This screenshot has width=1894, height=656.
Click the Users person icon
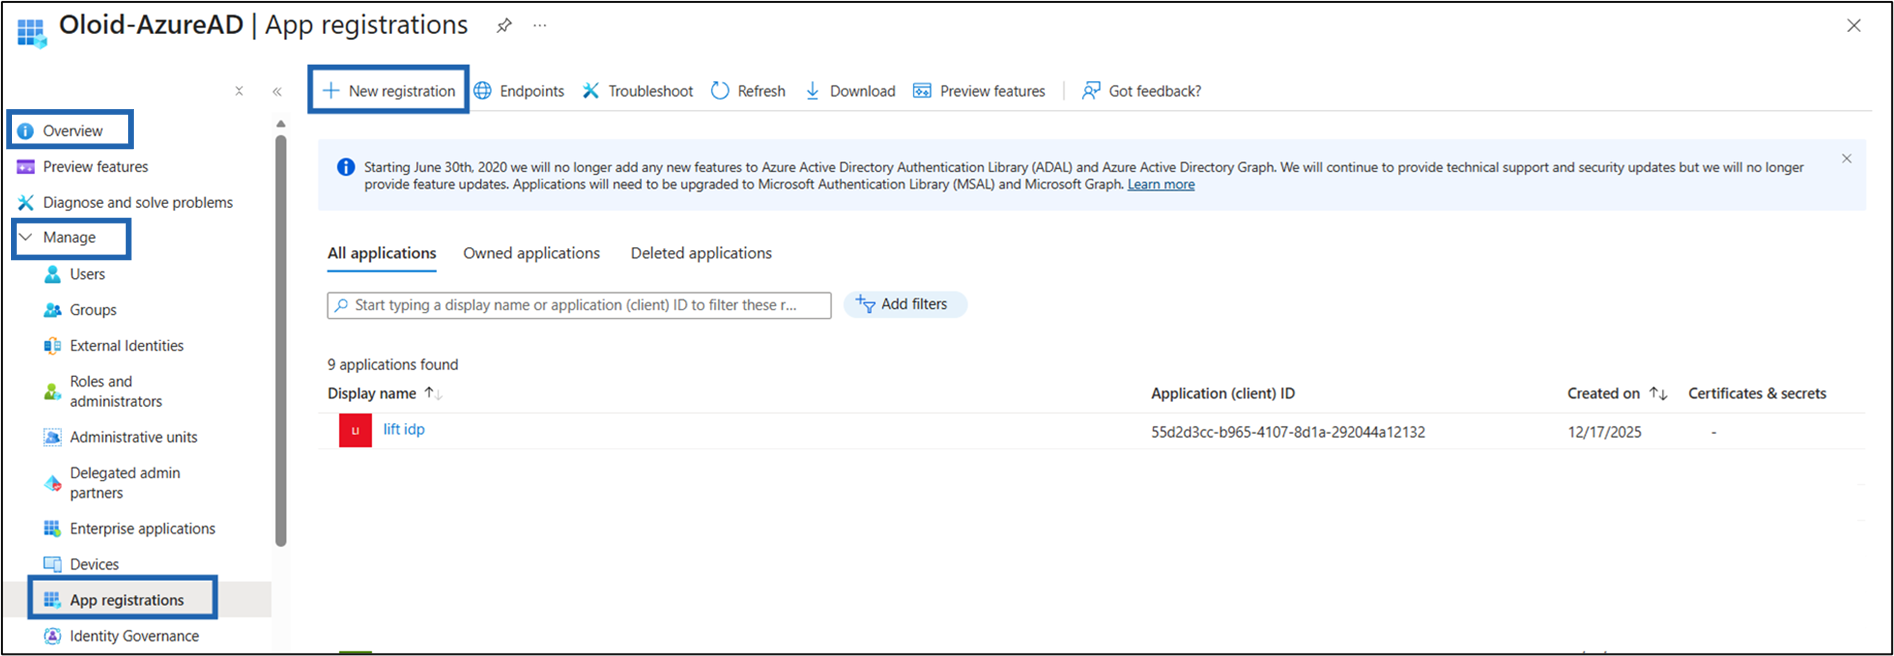tap(53, 274)
